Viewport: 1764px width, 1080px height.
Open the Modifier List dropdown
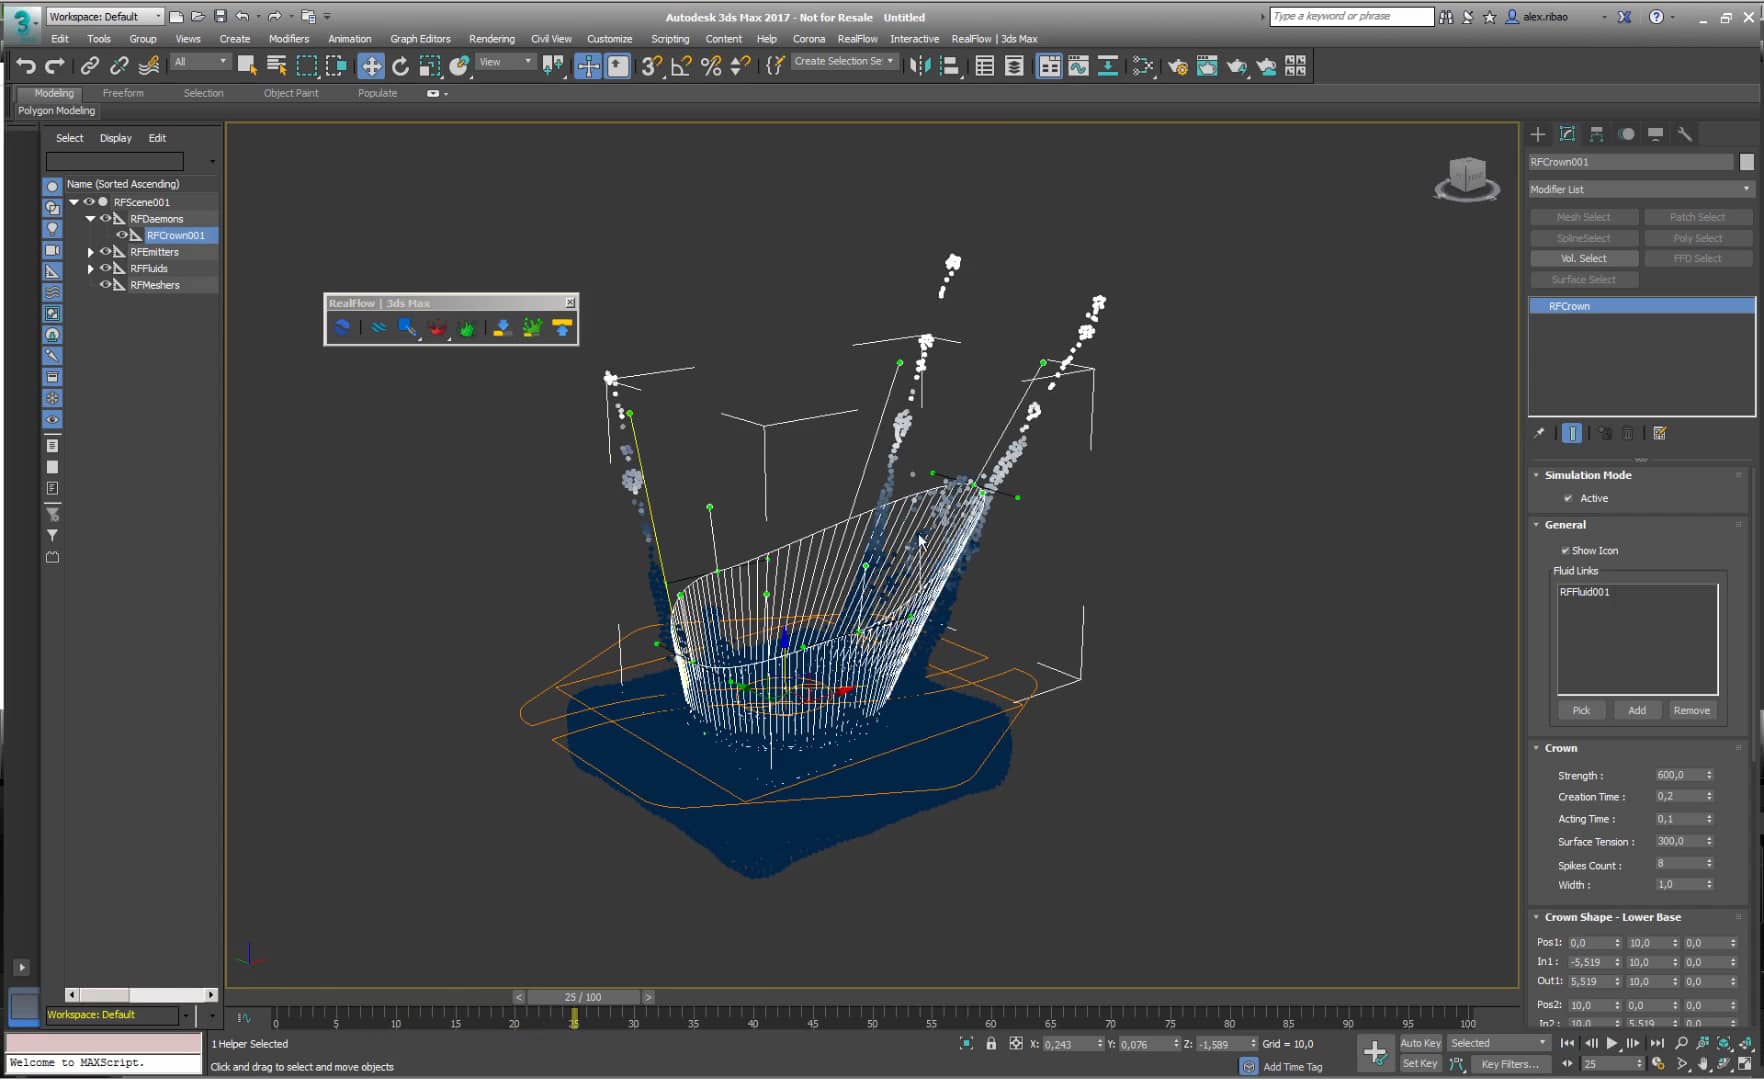coord(1641,189)
